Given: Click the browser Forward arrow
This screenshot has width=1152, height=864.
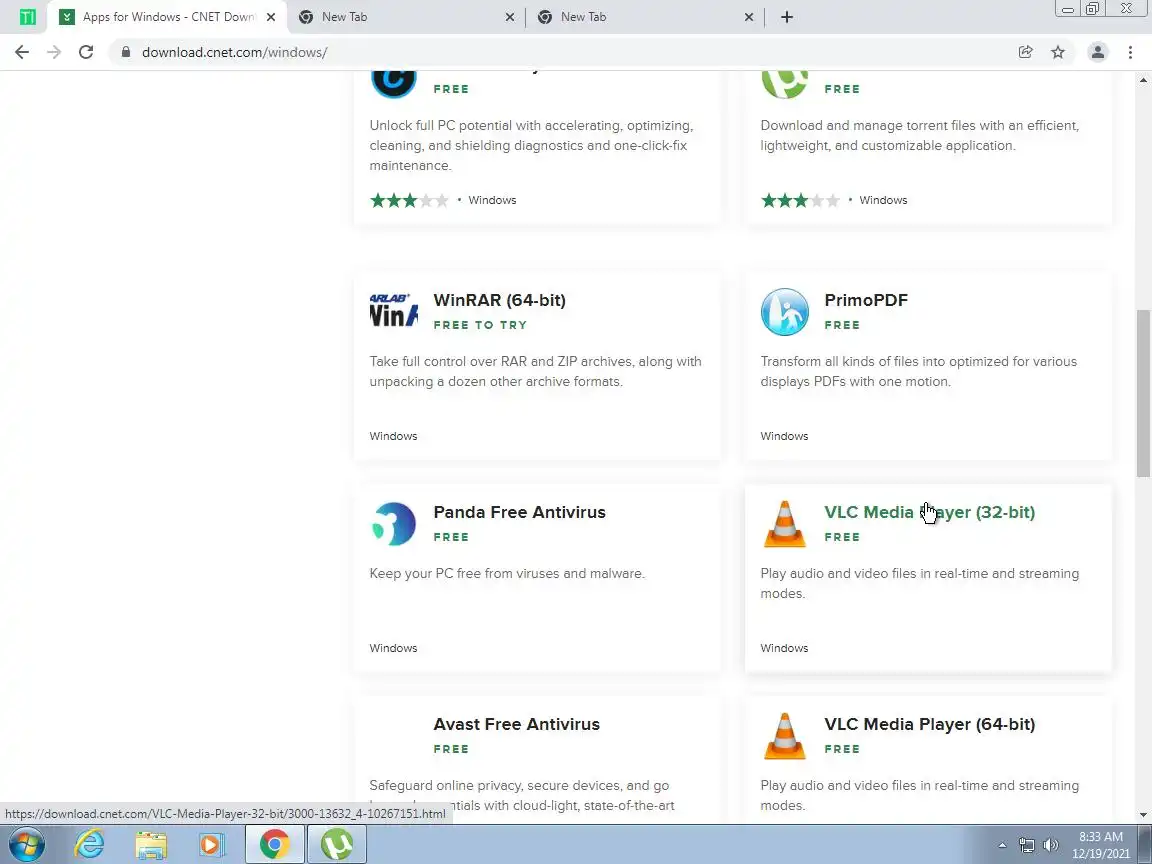Looking at the screenshot, I should coord(54,52).
